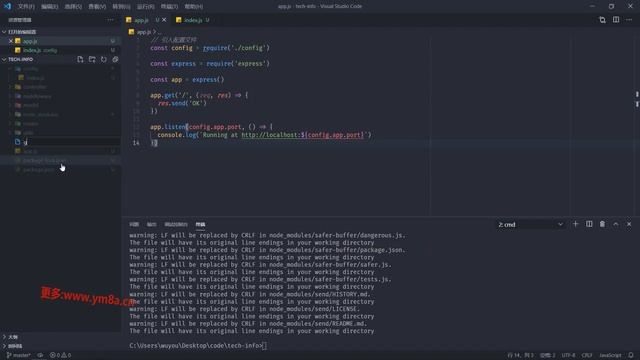Open the Run (R) menu
Viewport: 640px width, 360px height.
tap(145, 7)
